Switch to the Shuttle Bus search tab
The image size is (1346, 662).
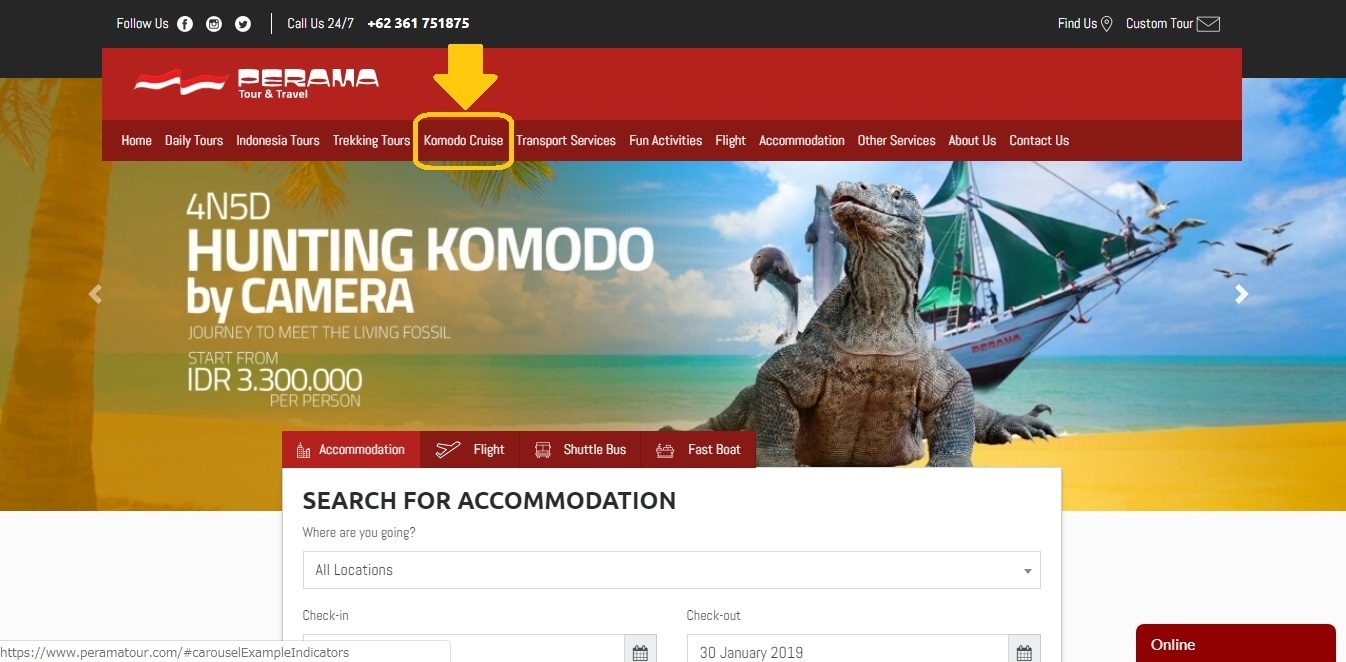[x=580, y=450]
